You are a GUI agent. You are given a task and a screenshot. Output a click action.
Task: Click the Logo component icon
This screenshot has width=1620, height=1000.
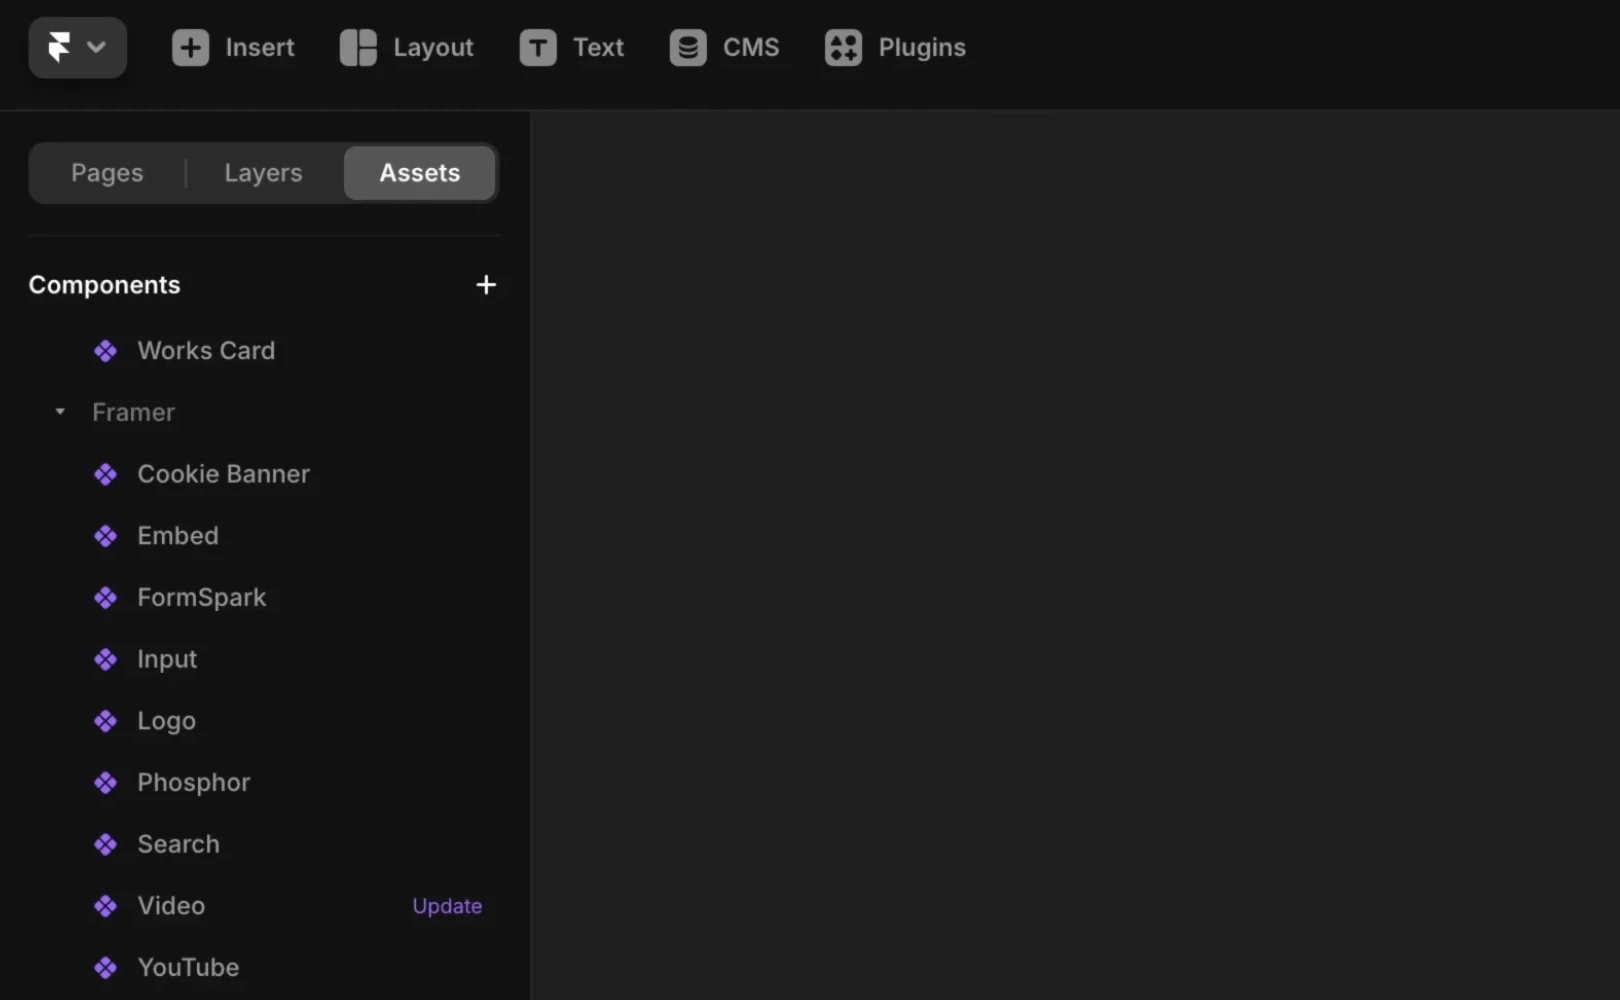coord(105,721)
